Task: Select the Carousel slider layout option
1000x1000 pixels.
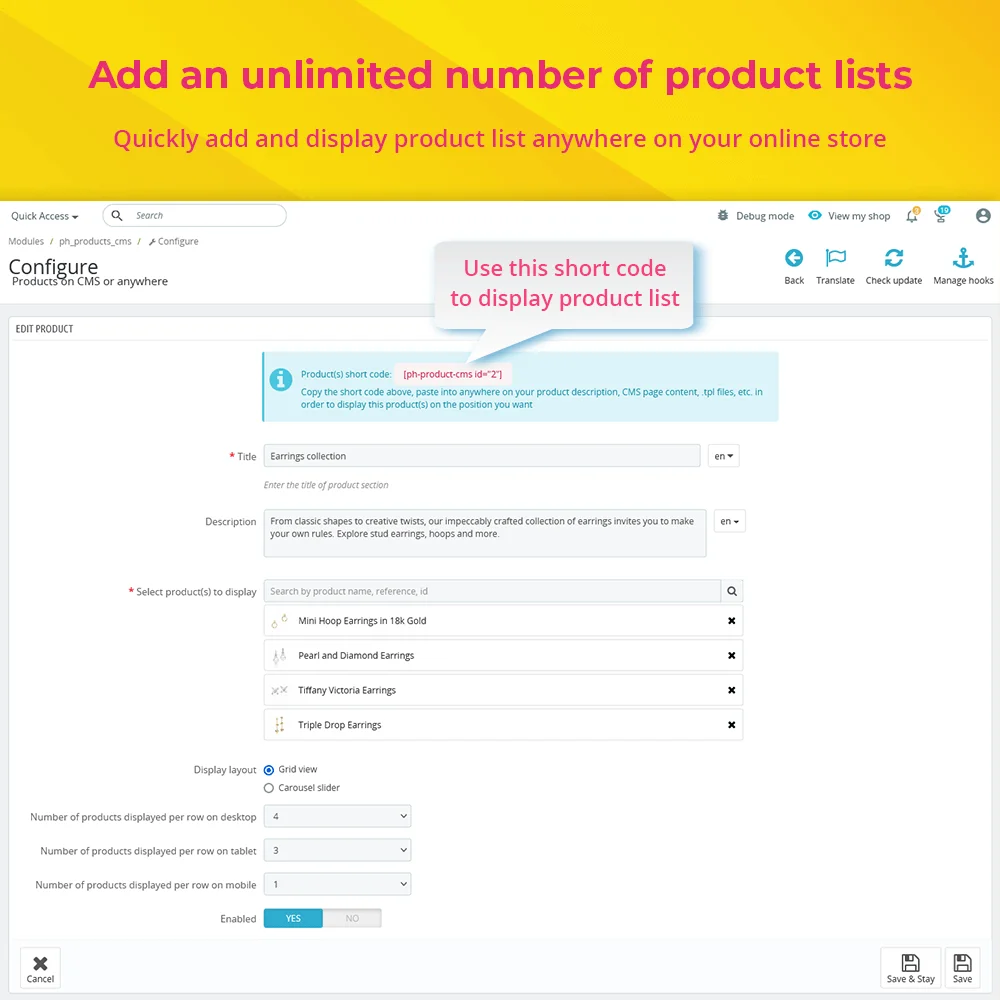Action: pyautogui.click(x=269, y=788)
